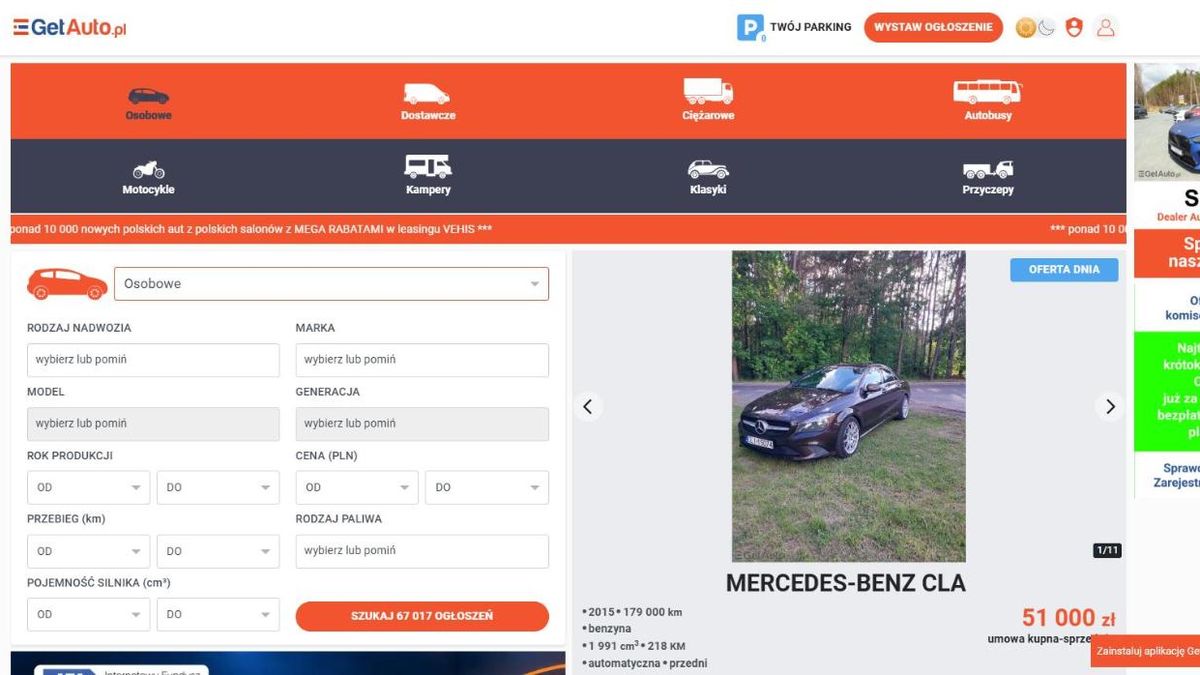Open the RODZAJ NADWOZIA select field
1200x675 pixels.
click(x=153, y=360)
